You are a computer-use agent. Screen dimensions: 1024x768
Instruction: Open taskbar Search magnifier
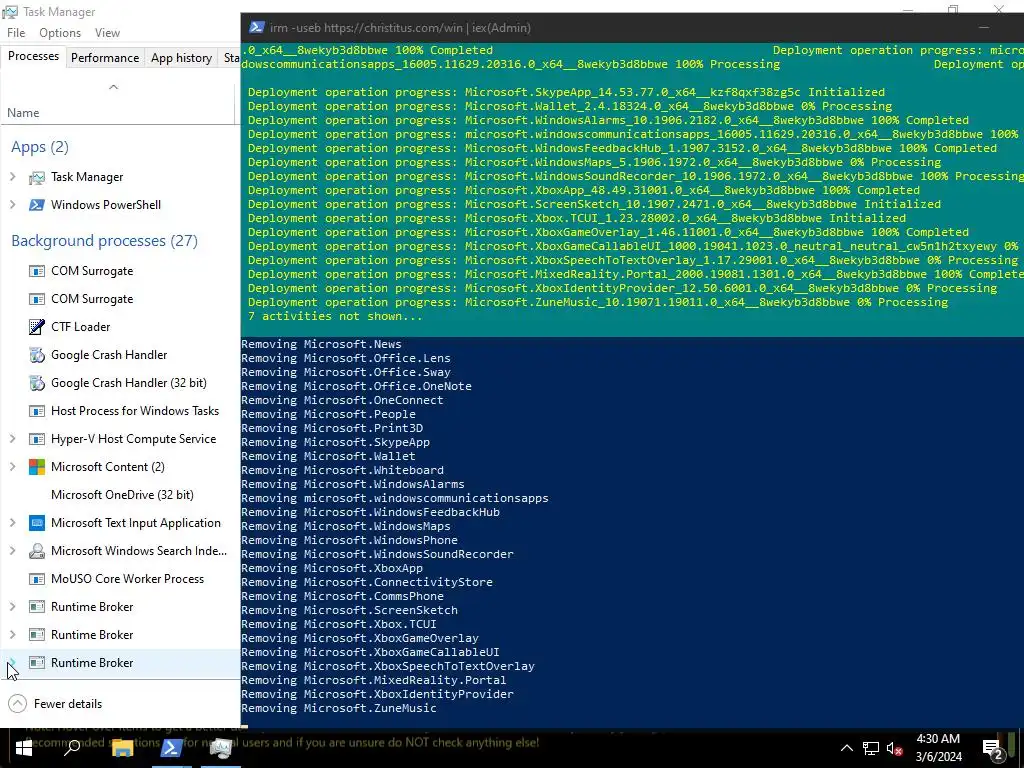pyautogui.click(x=72, y=748)
